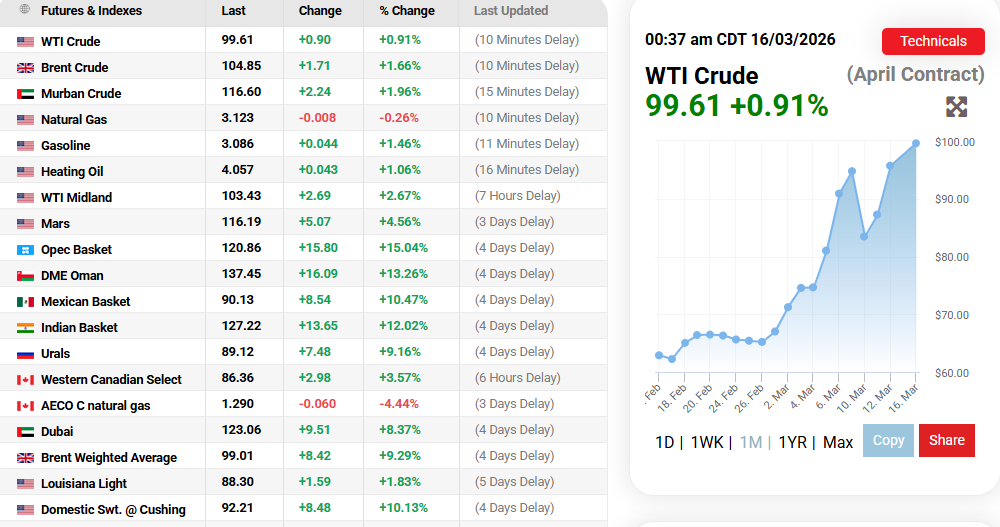Click the DME Oman row name
Image resolution: width=1000 pixels, height=527 pixels.
coord(72,276)
